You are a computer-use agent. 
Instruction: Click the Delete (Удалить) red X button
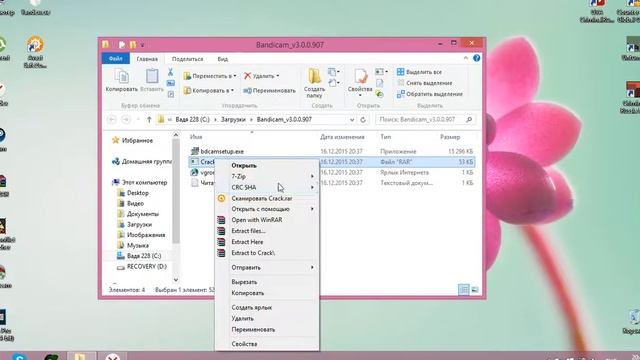(262, 76)
